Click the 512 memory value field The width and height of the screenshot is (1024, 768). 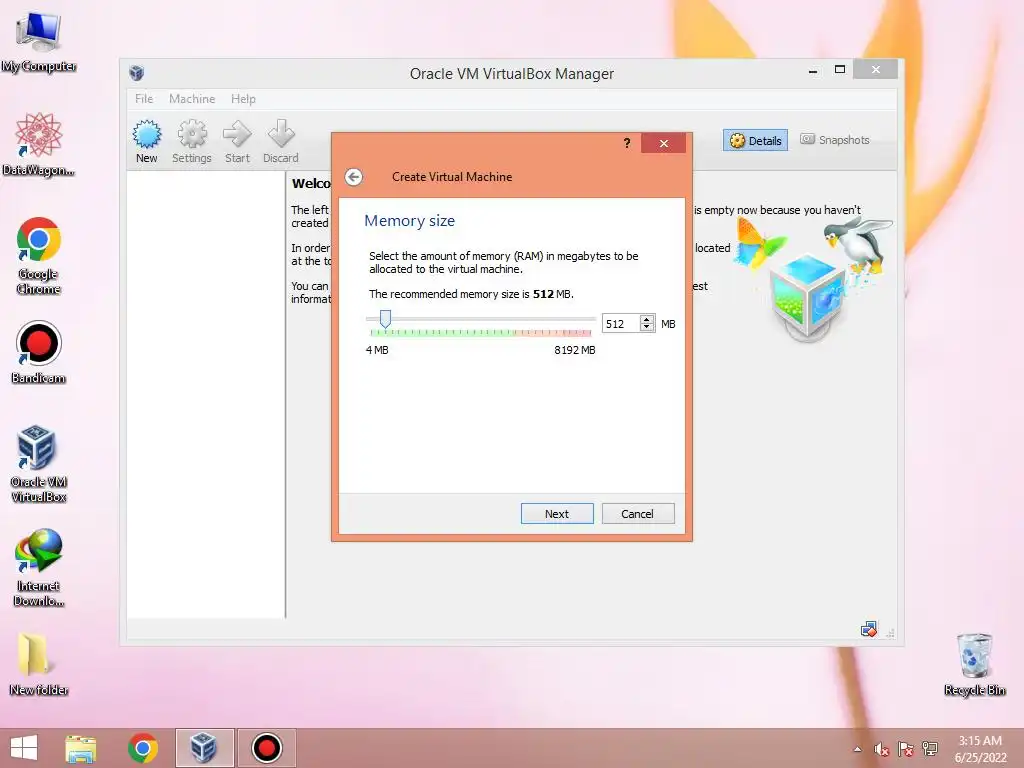click(x=620, y=324)
